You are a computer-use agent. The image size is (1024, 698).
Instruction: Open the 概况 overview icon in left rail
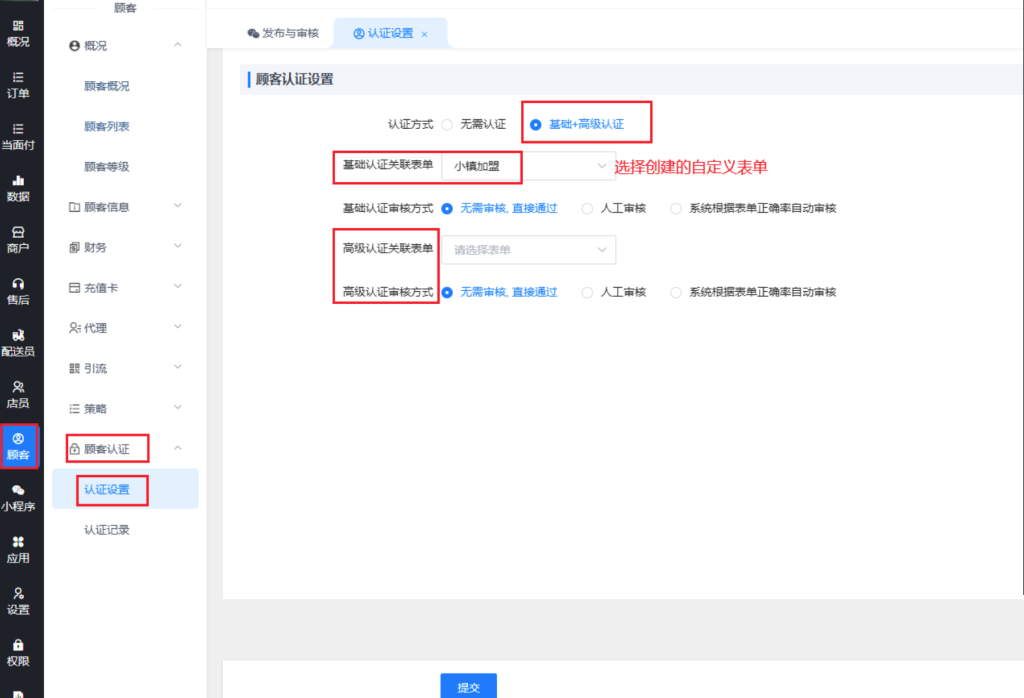click(x=18, y=32)
